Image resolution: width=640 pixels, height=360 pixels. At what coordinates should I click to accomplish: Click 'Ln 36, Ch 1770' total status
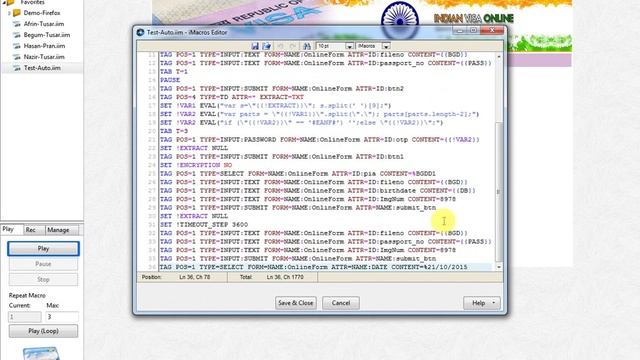(285, 277)
